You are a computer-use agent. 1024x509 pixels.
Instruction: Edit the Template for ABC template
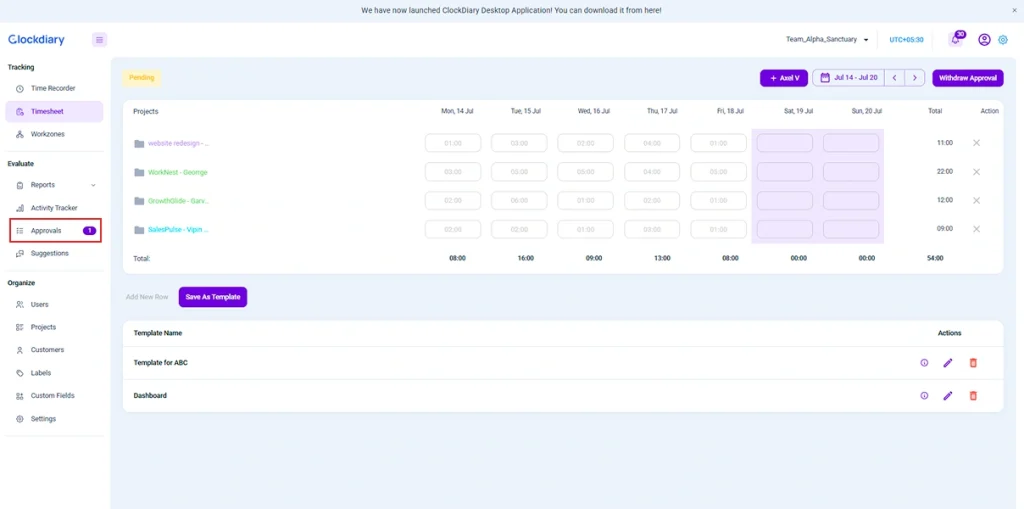(948, 363)
